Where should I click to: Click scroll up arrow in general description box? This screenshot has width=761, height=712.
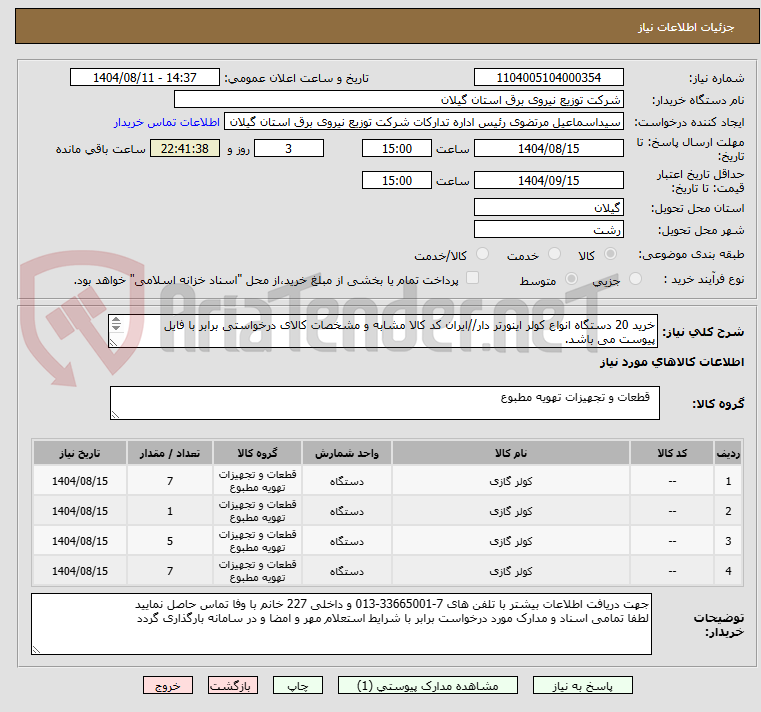click(x=116, y=321)
